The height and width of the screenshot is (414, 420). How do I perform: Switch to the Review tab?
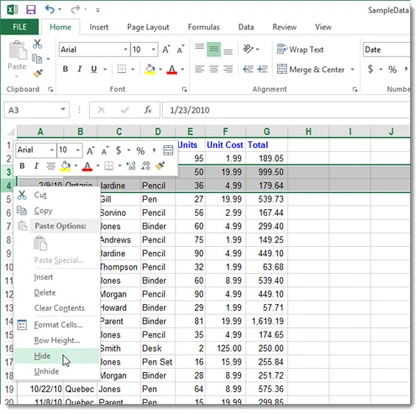tap(284, 27)
